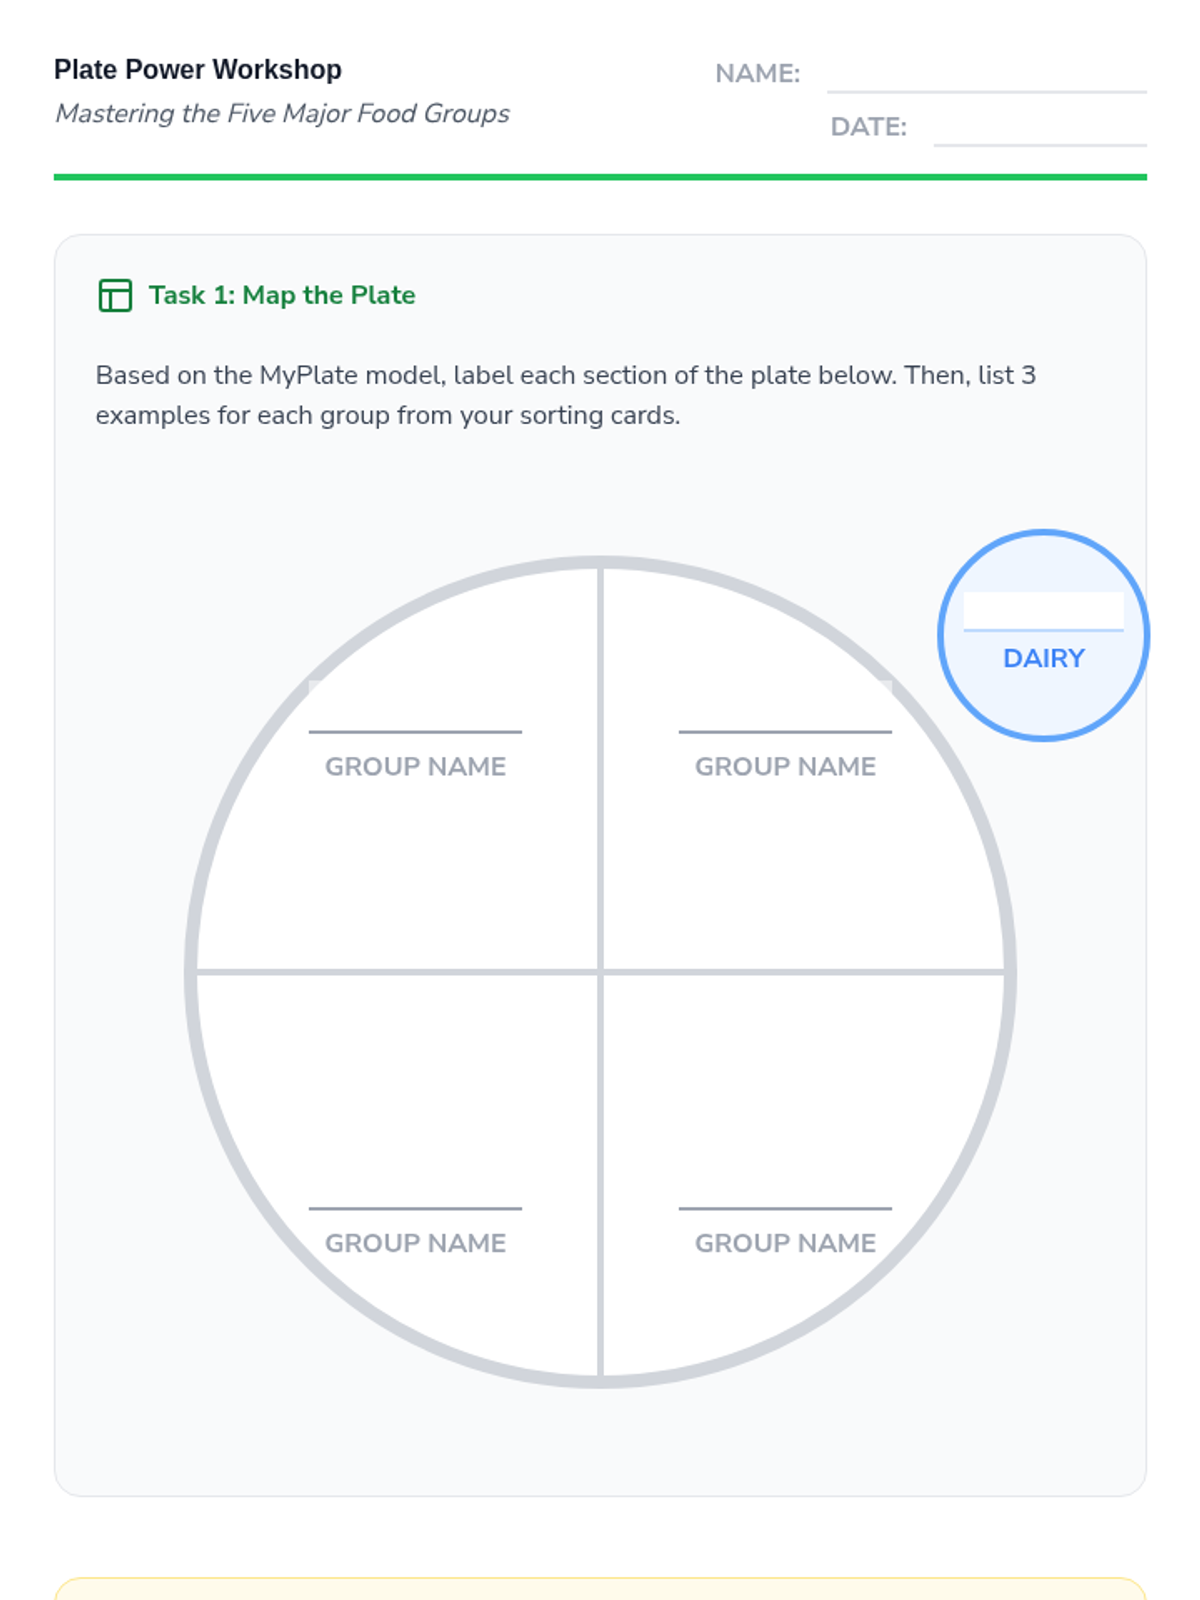Click the Mastering the Five Major Food Groups subtitle
The image size is (1200, 1600).
(282, 114)
